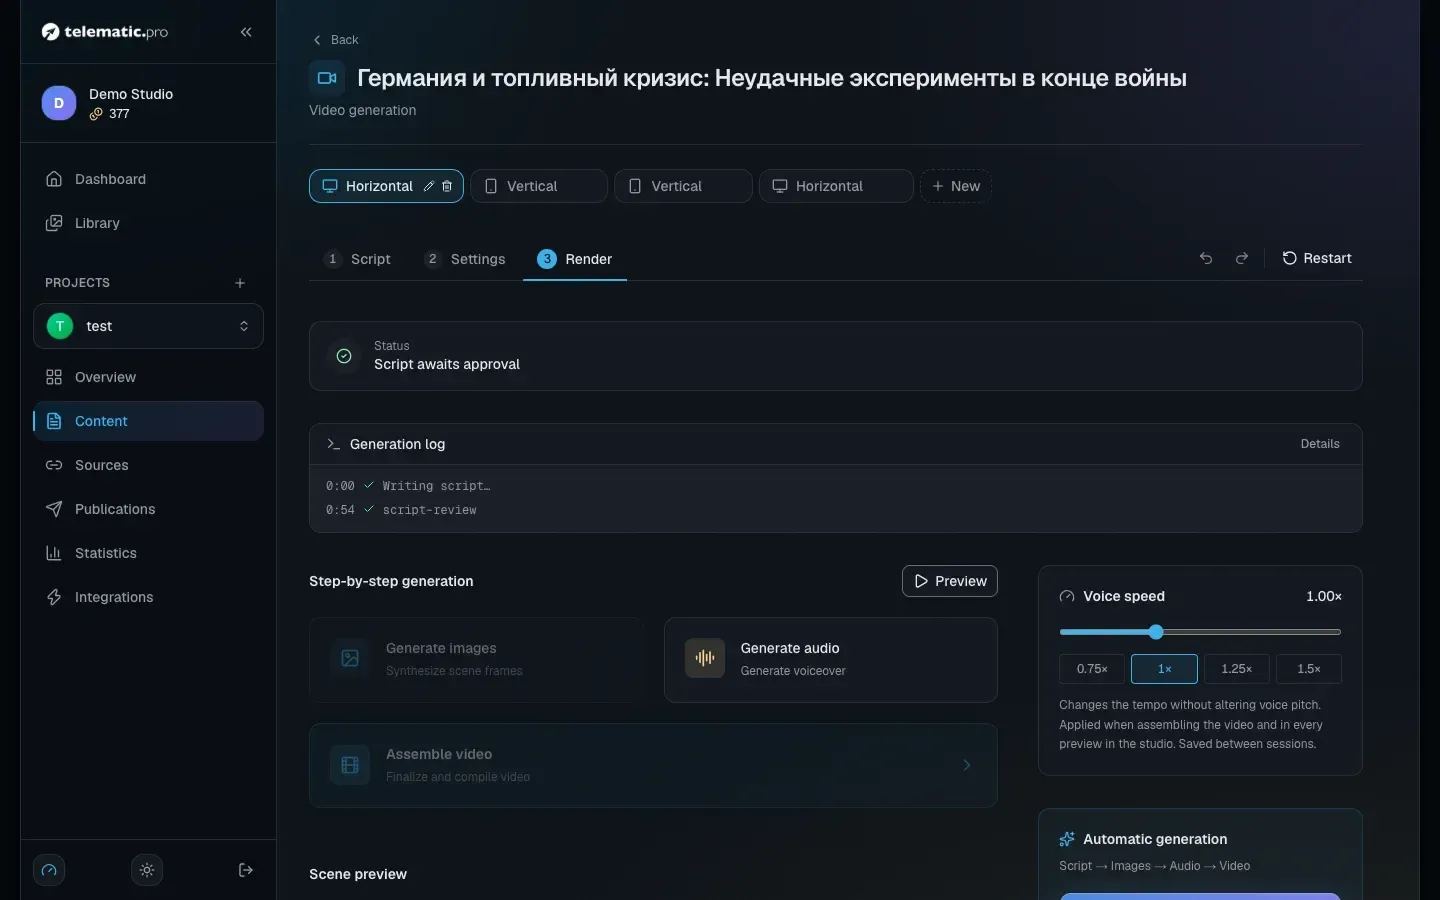Delete the Horizontal variant with trash icon
1440x900 pixels.
tap(447, 186)
